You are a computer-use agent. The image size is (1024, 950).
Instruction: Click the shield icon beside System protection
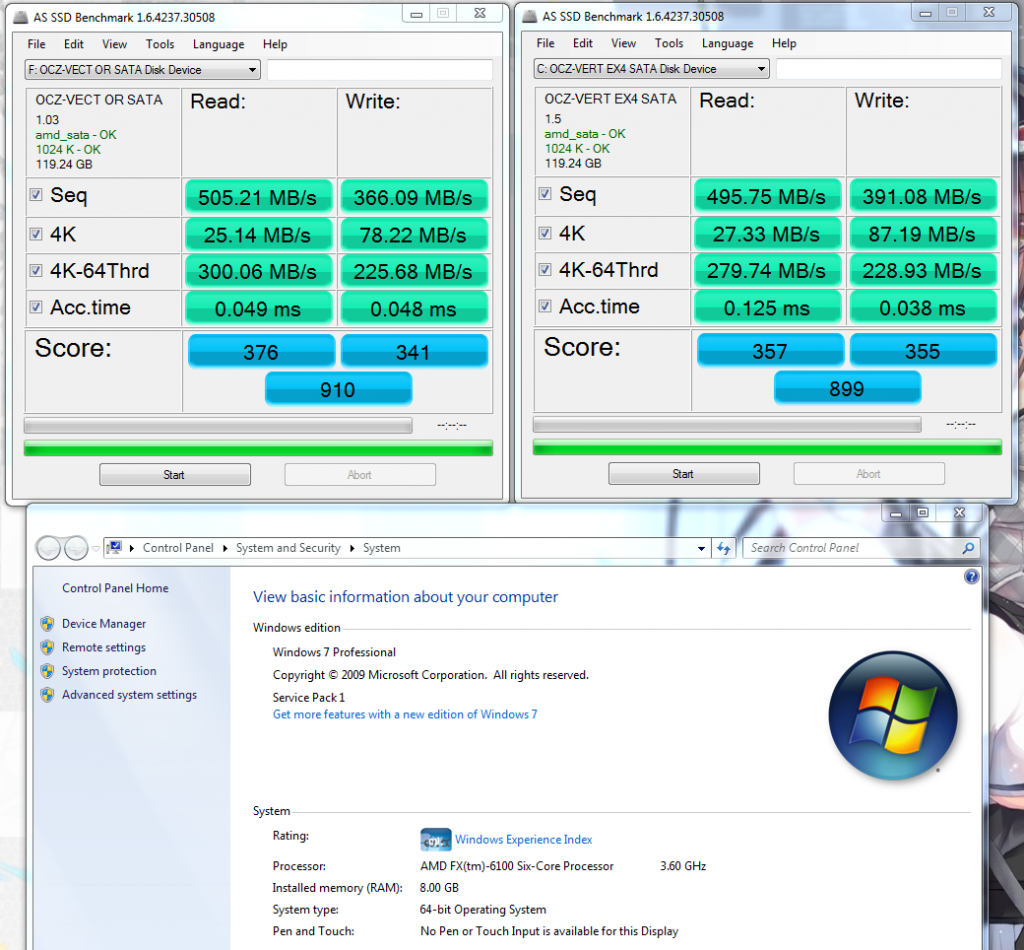46,671
